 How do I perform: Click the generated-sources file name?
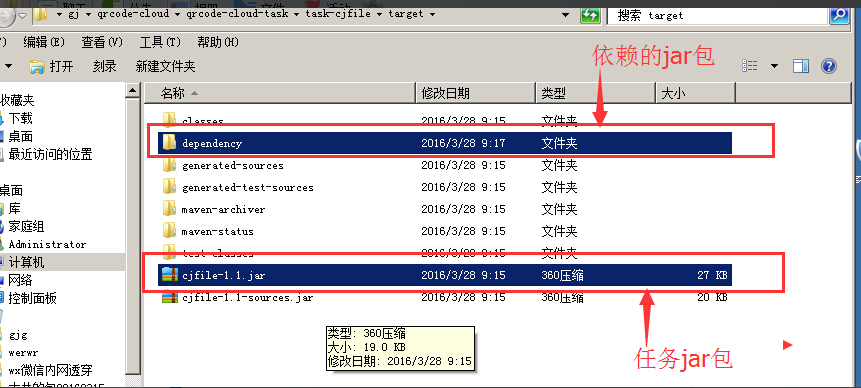[233, 165]
